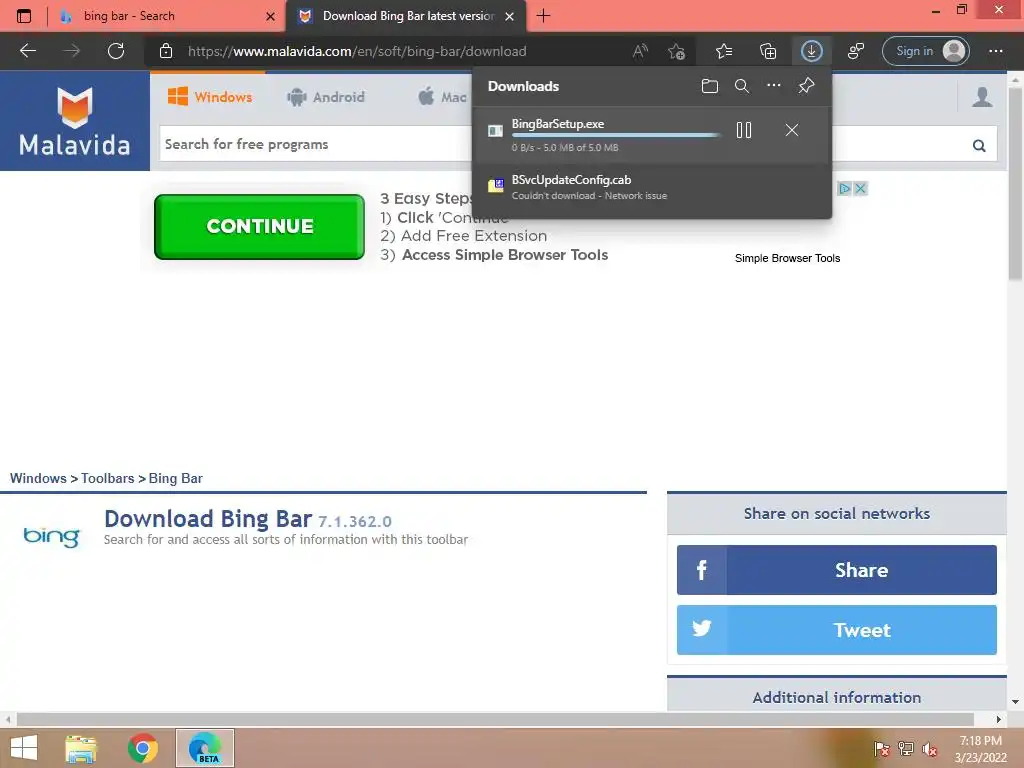
Task: Click the horizontal scrollbar right arrow
Action: point(999,719)
